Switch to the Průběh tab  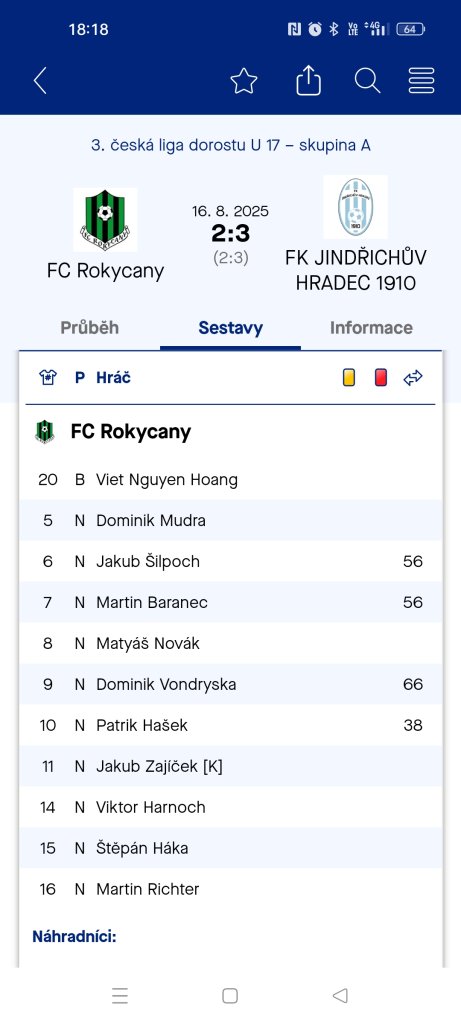point(89,328)
